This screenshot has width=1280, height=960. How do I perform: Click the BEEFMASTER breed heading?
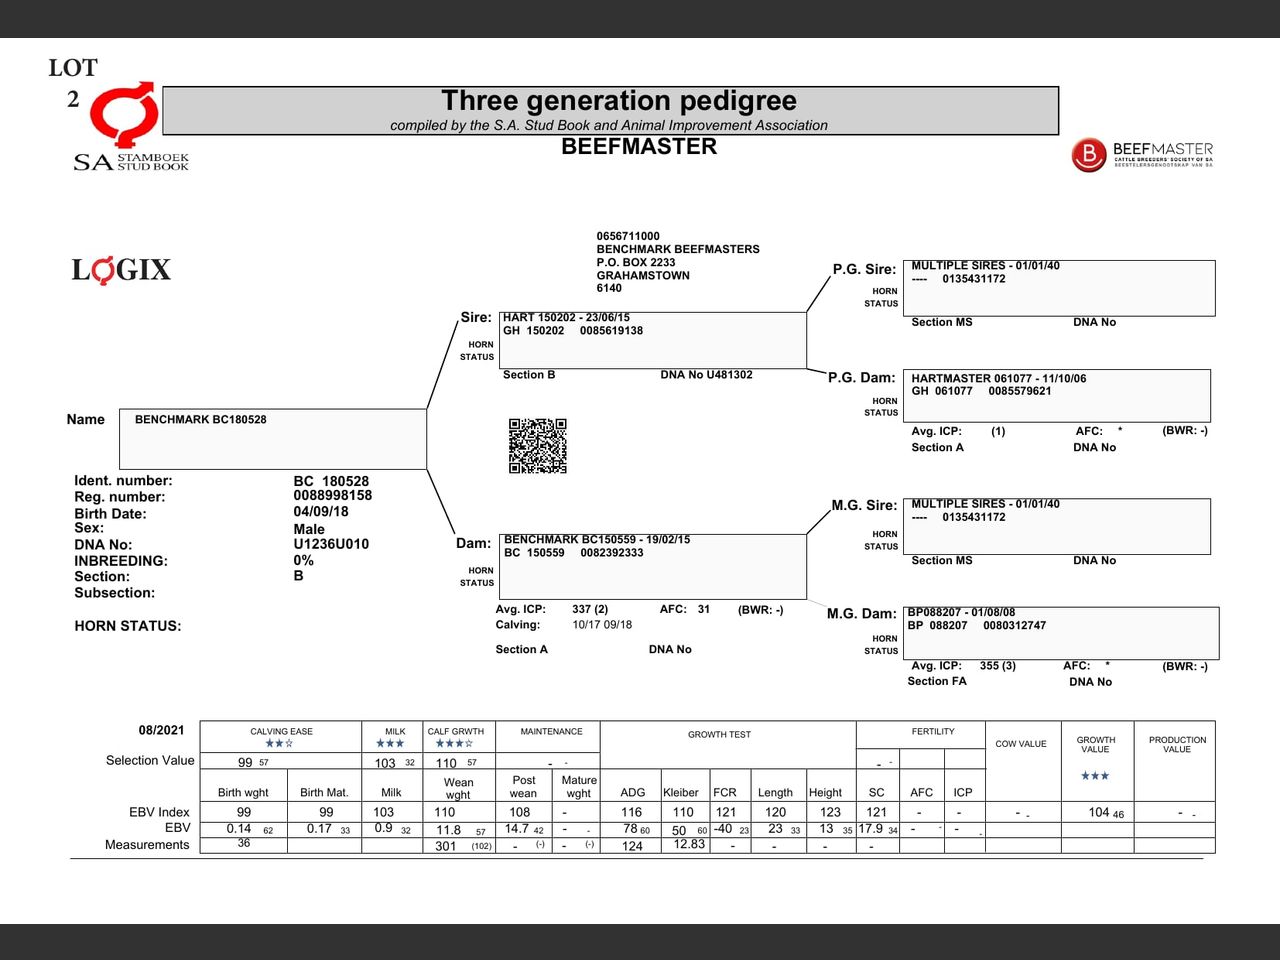(x=639, y=147)
